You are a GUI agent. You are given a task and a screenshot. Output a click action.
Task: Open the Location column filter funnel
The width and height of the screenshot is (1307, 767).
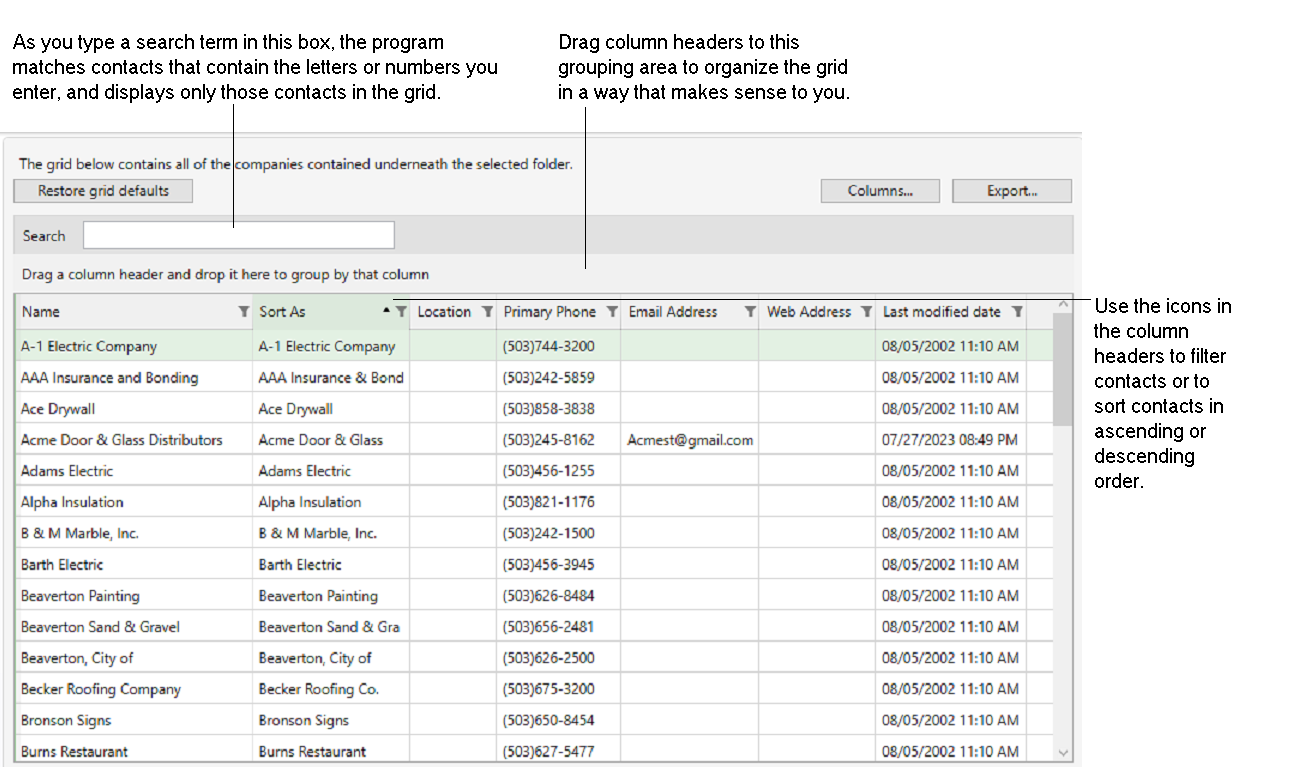487,312
